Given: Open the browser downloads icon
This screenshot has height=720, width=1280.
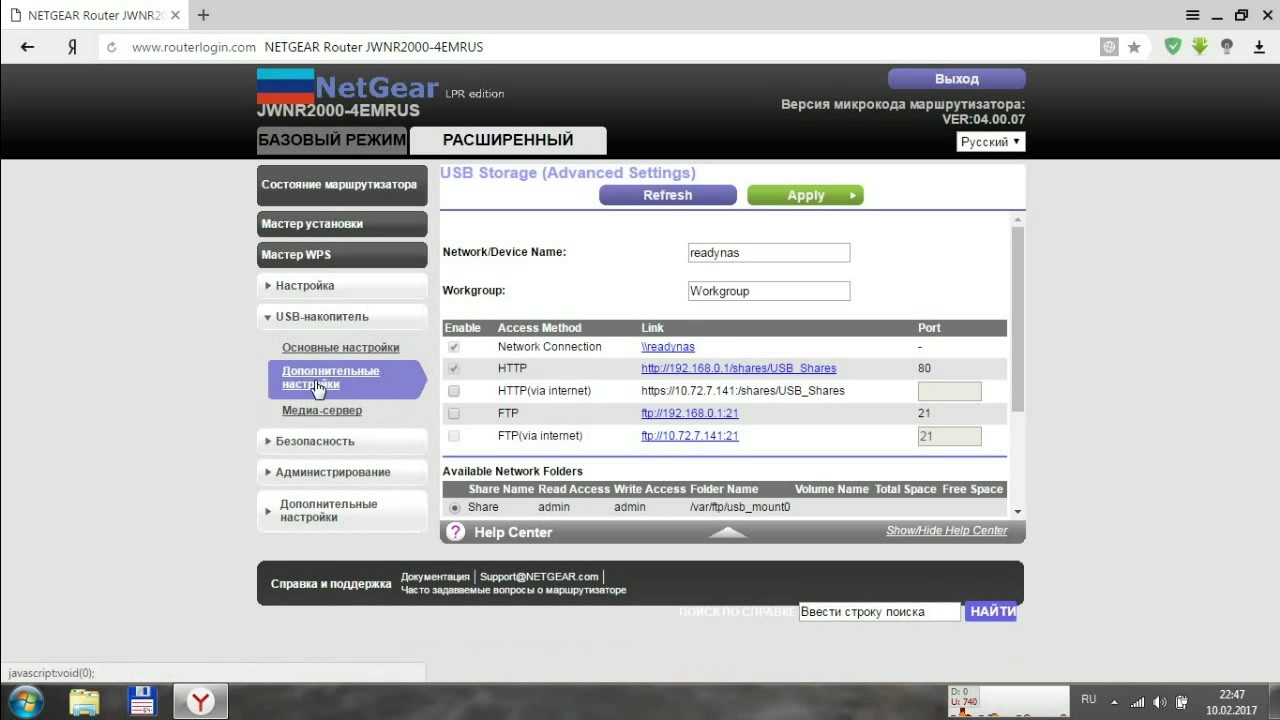Looking at the screenshot, I should (1260, 47).
